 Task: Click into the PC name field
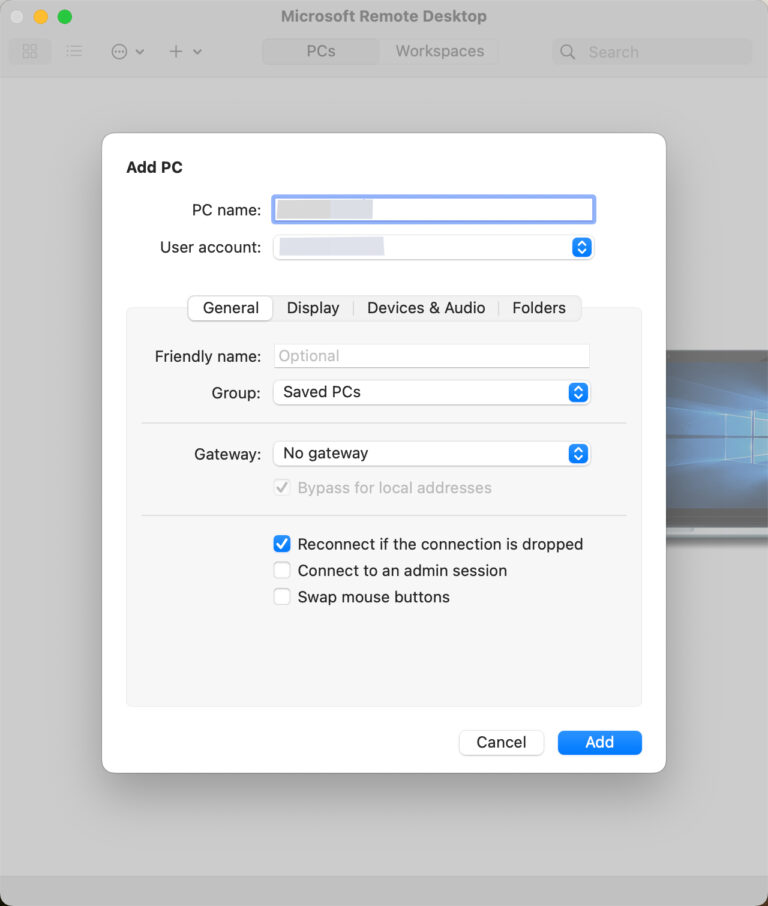[x=433, y=209]
